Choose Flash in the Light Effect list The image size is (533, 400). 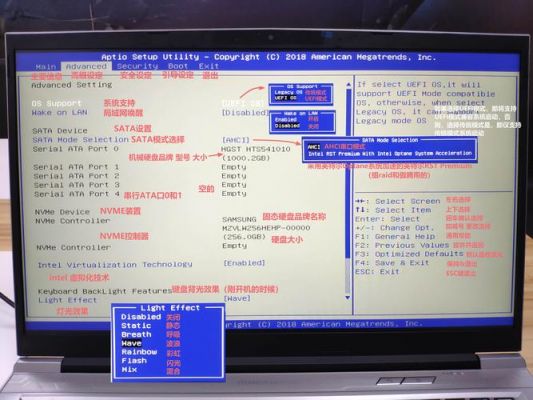coord(134,361)
